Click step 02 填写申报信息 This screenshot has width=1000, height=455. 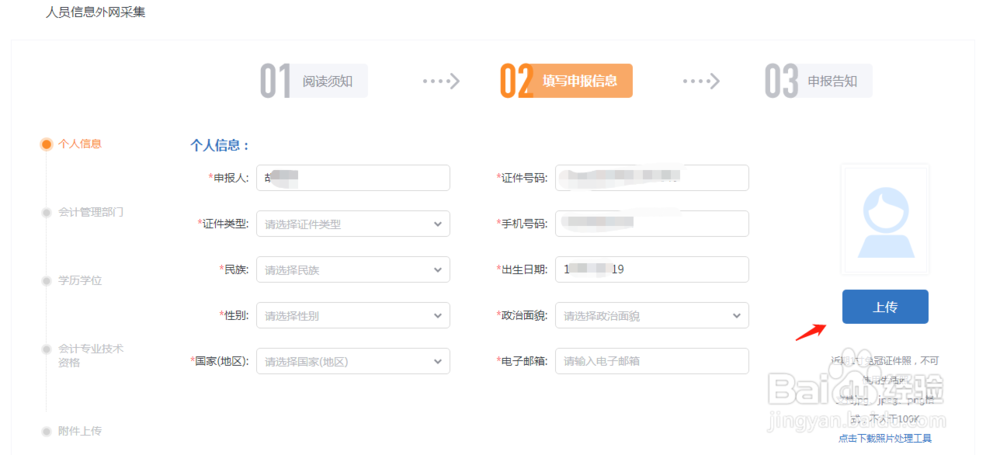click(566, 81)
